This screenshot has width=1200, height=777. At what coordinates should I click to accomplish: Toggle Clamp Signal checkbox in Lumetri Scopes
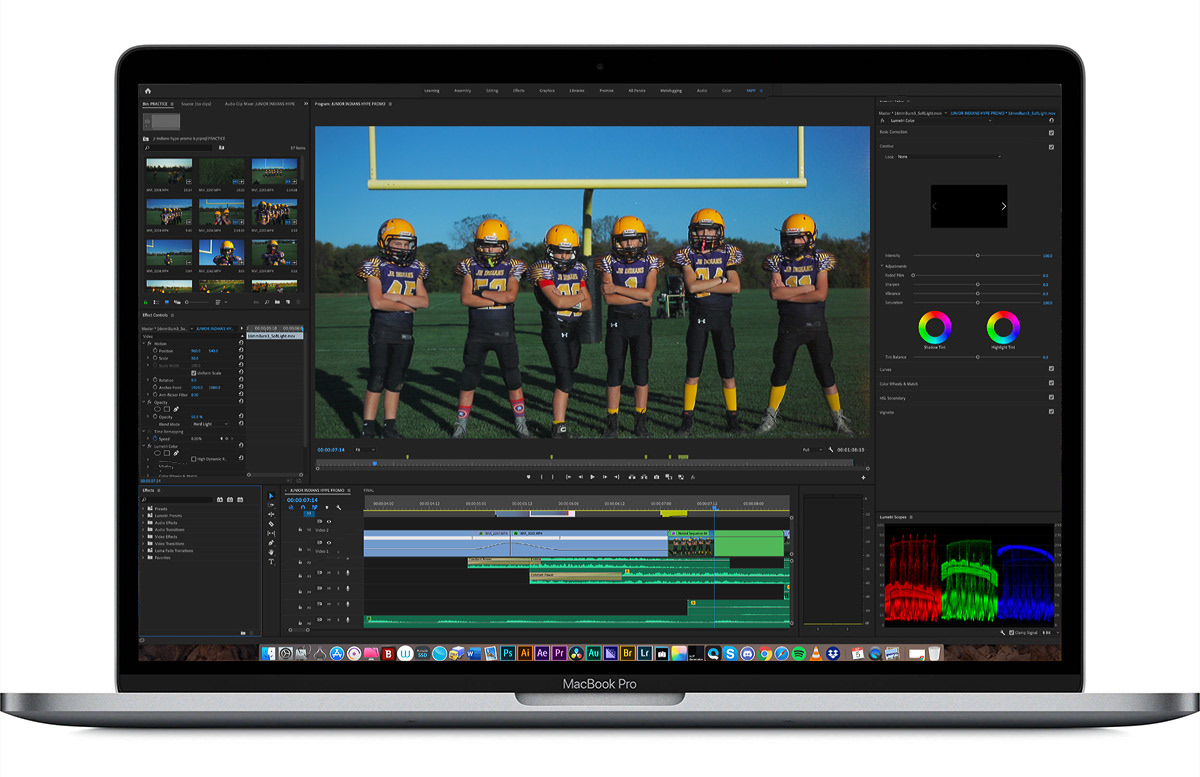pyautogui.click(x=1011, y=632)
